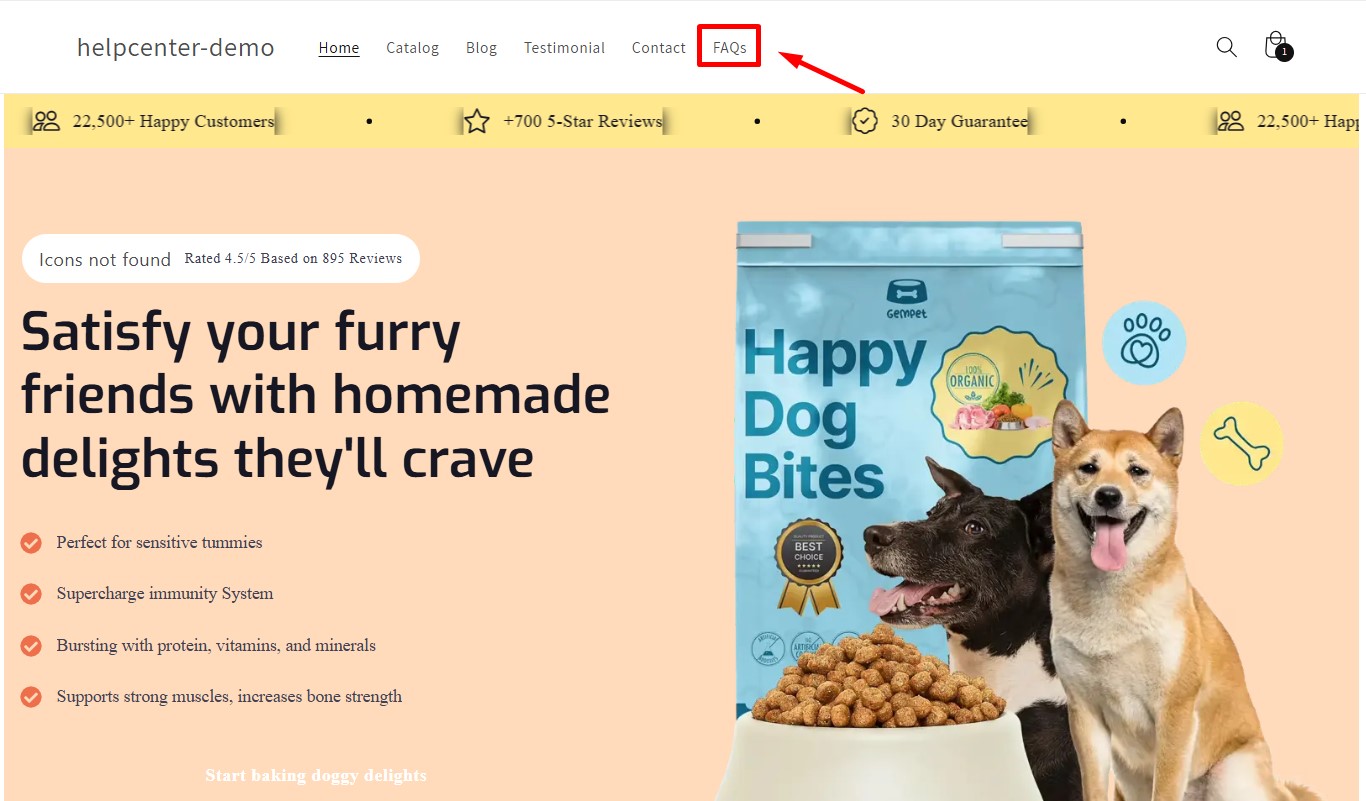Viewport: 1366px width, 801px height.
Task: Click the bone icon in the yellow circle
Action: [x=1241, y=443]
